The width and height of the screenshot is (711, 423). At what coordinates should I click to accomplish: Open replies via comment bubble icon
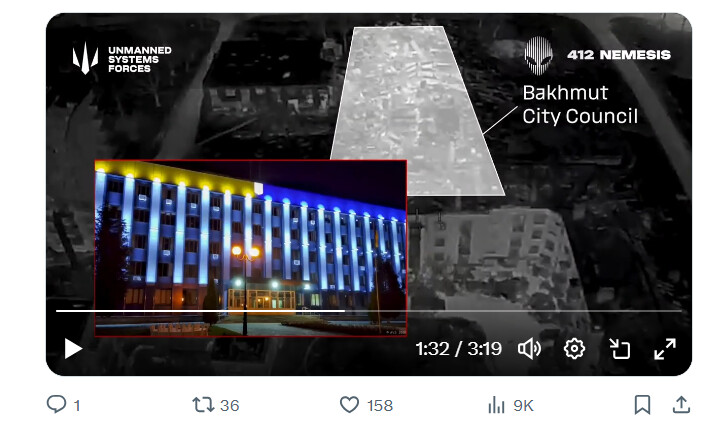click(x=57, y=404)
